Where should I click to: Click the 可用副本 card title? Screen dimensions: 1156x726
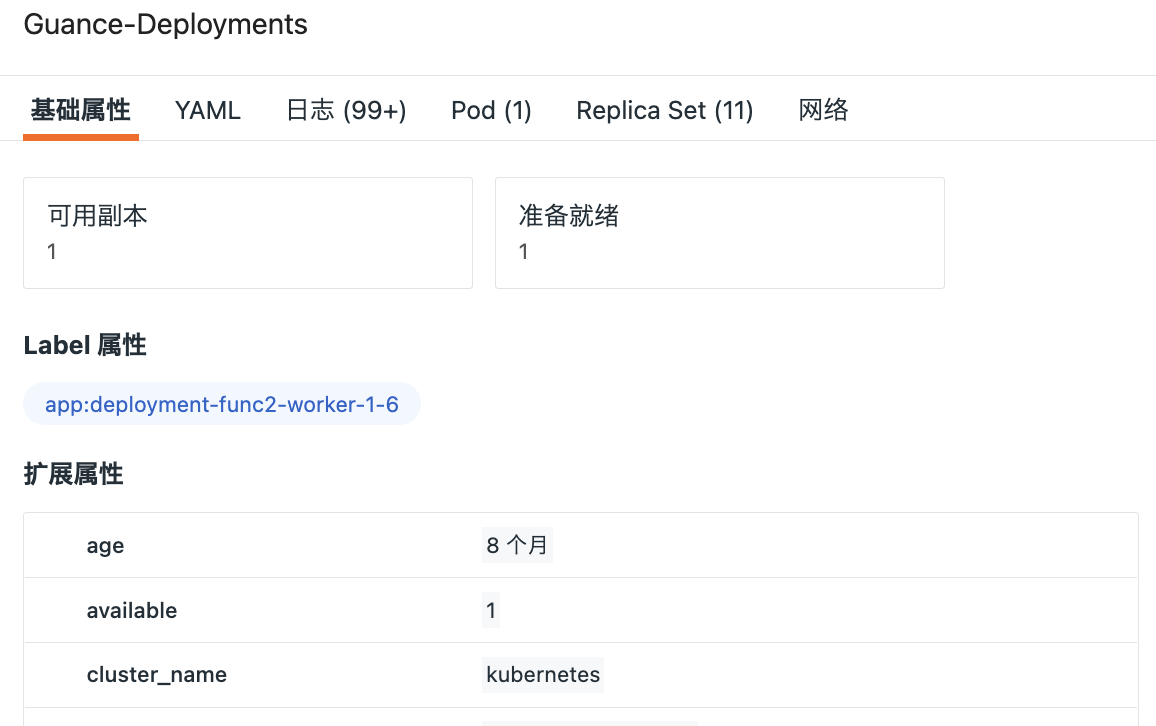[x=98, y=215]
